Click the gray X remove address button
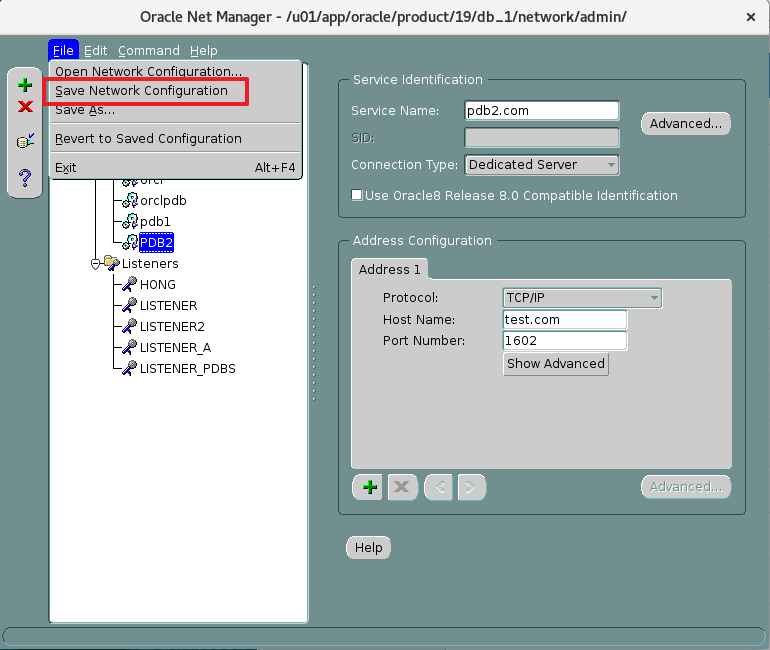 (x=403, y=487)
